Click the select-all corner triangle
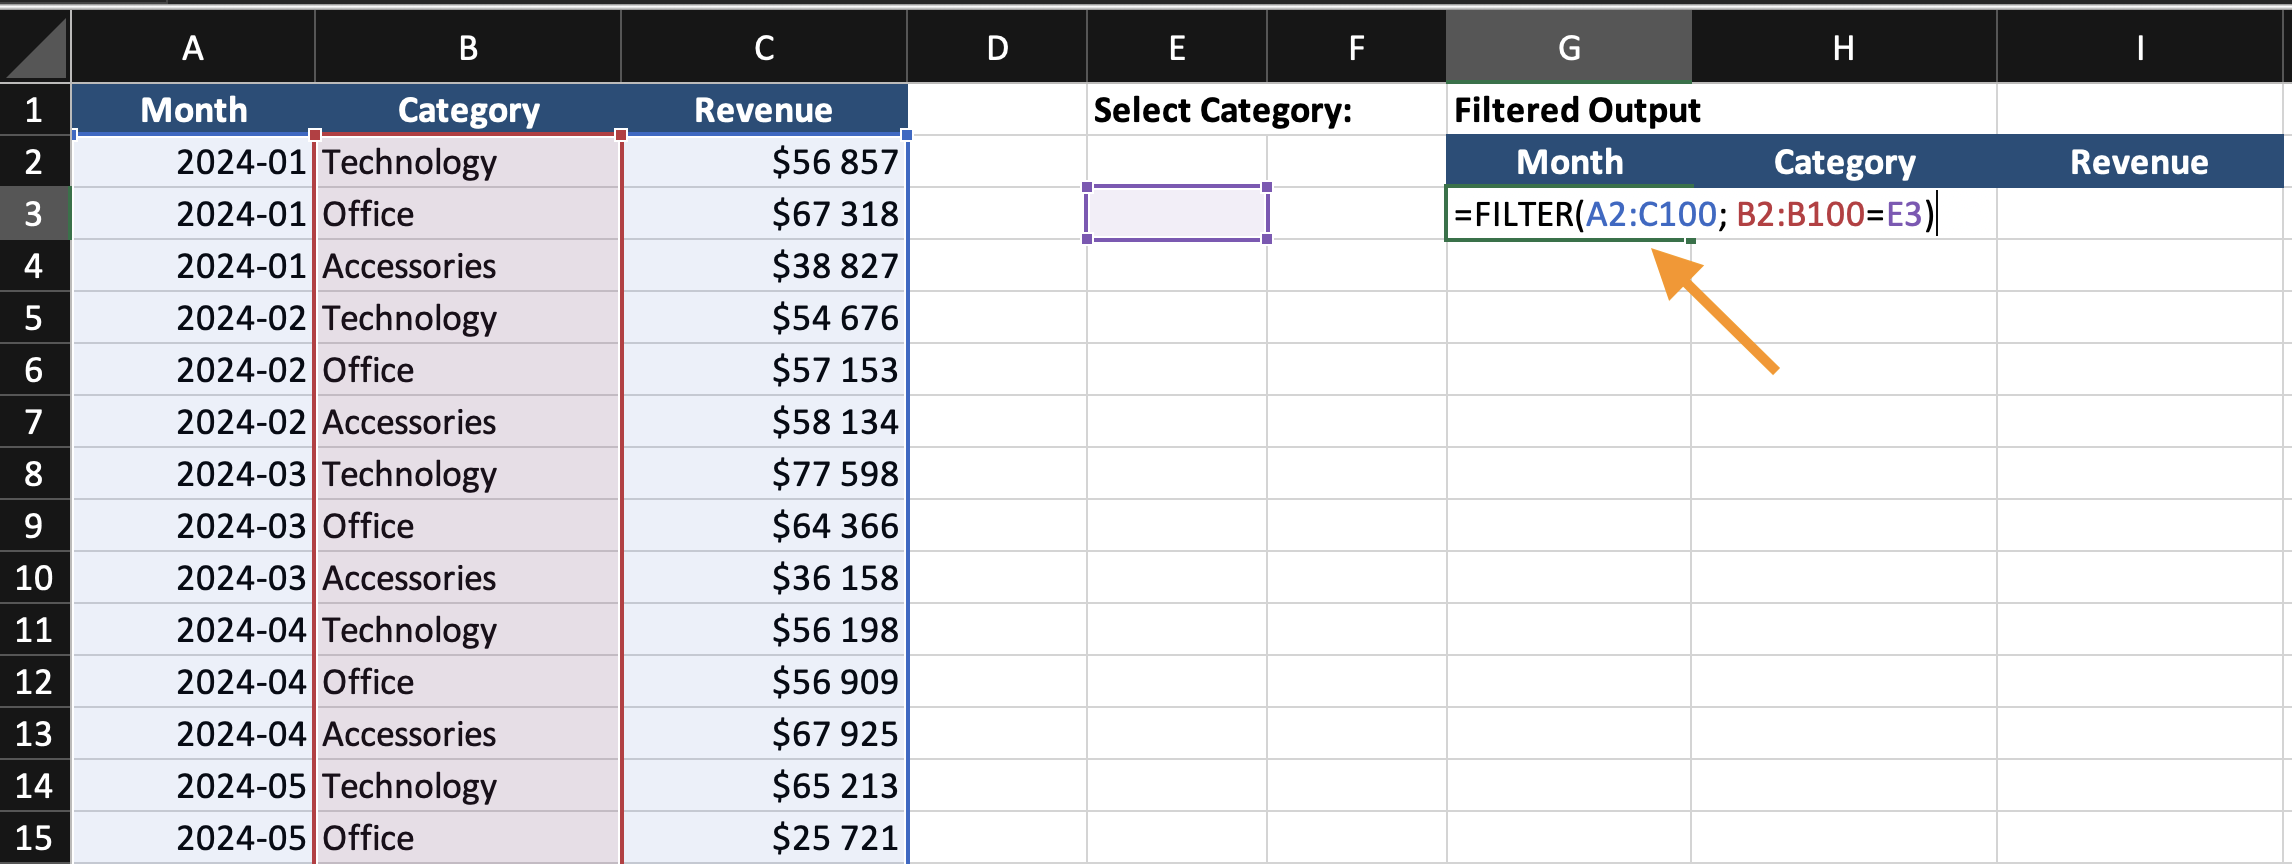This screenshot has height=864, width=2292. point(36,48)
